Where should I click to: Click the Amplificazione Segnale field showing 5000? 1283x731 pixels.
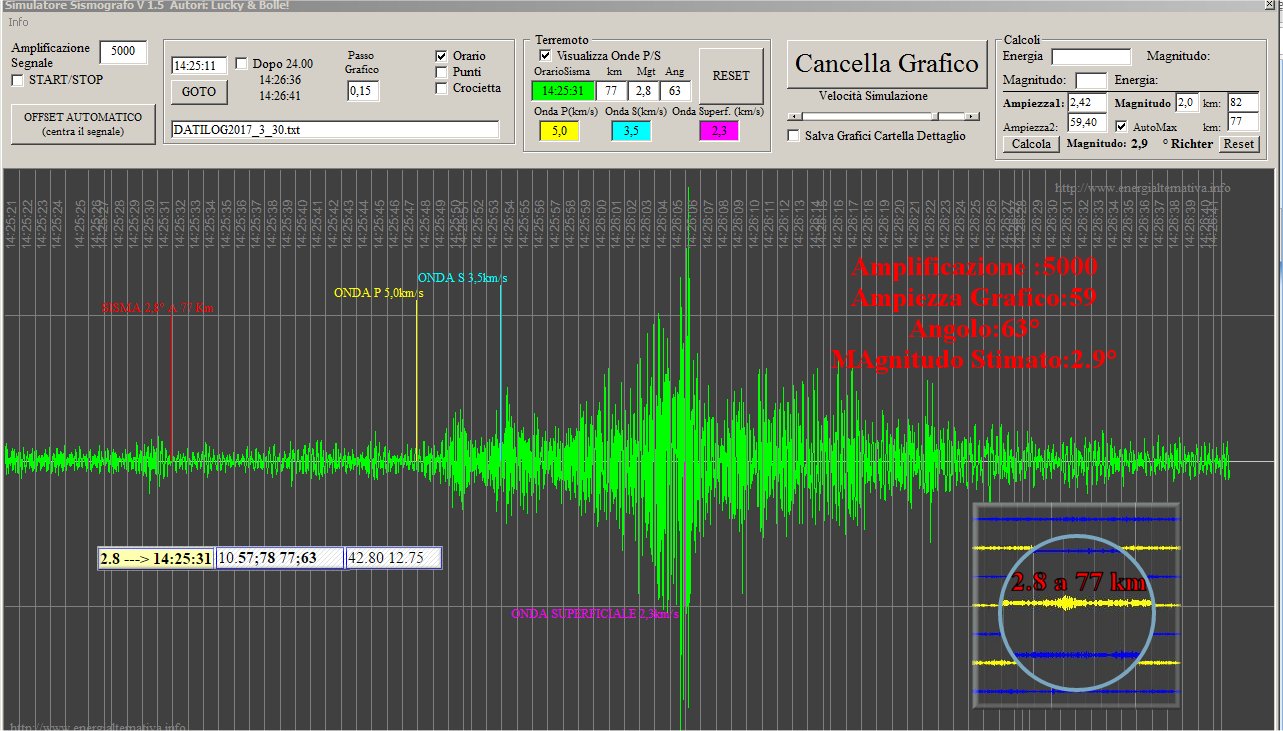(123, 52)
